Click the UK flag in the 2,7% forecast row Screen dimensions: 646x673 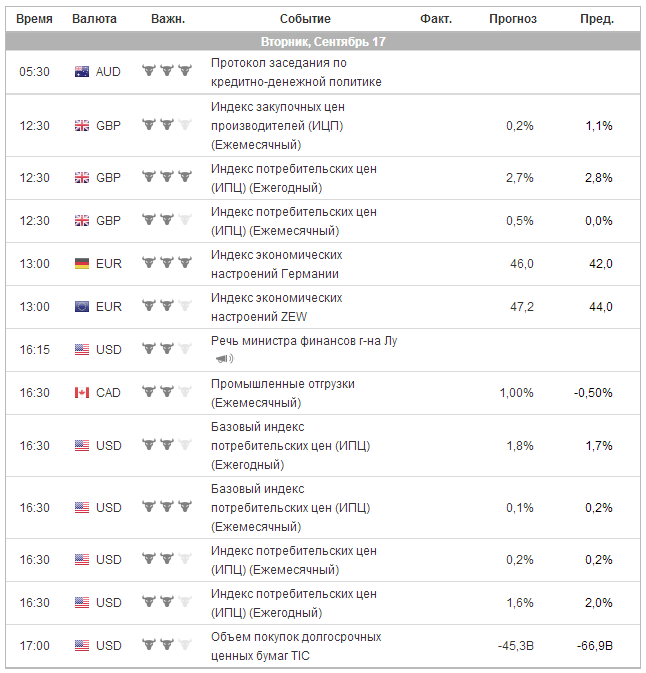[82, 178]
